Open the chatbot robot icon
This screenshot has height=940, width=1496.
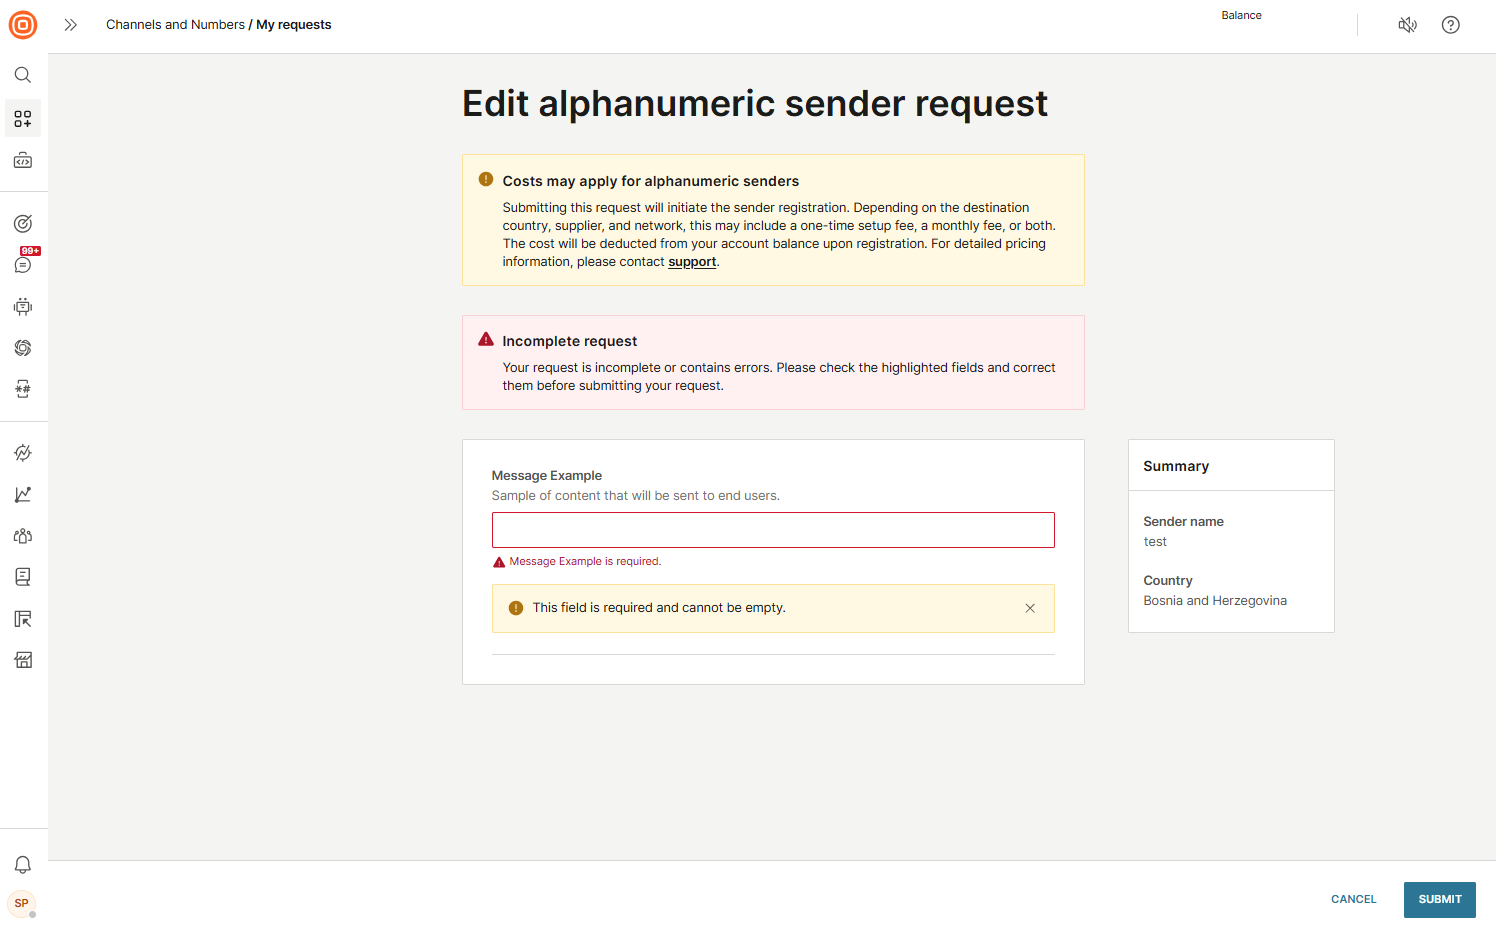23,307
